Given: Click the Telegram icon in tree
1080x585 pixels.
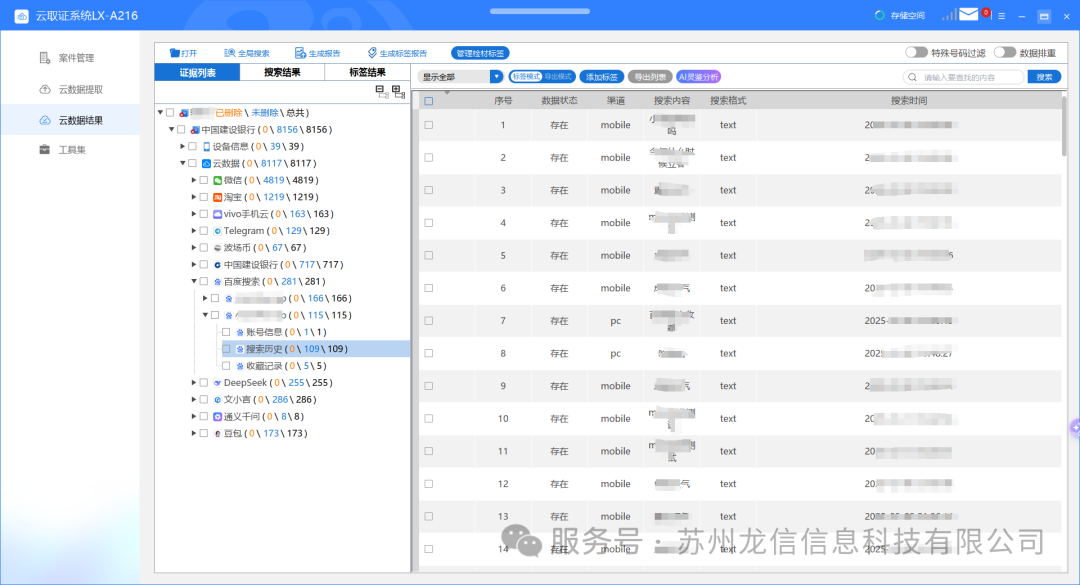Looking at the screenshot, I should pyautogui.click(x=217, y=231).
